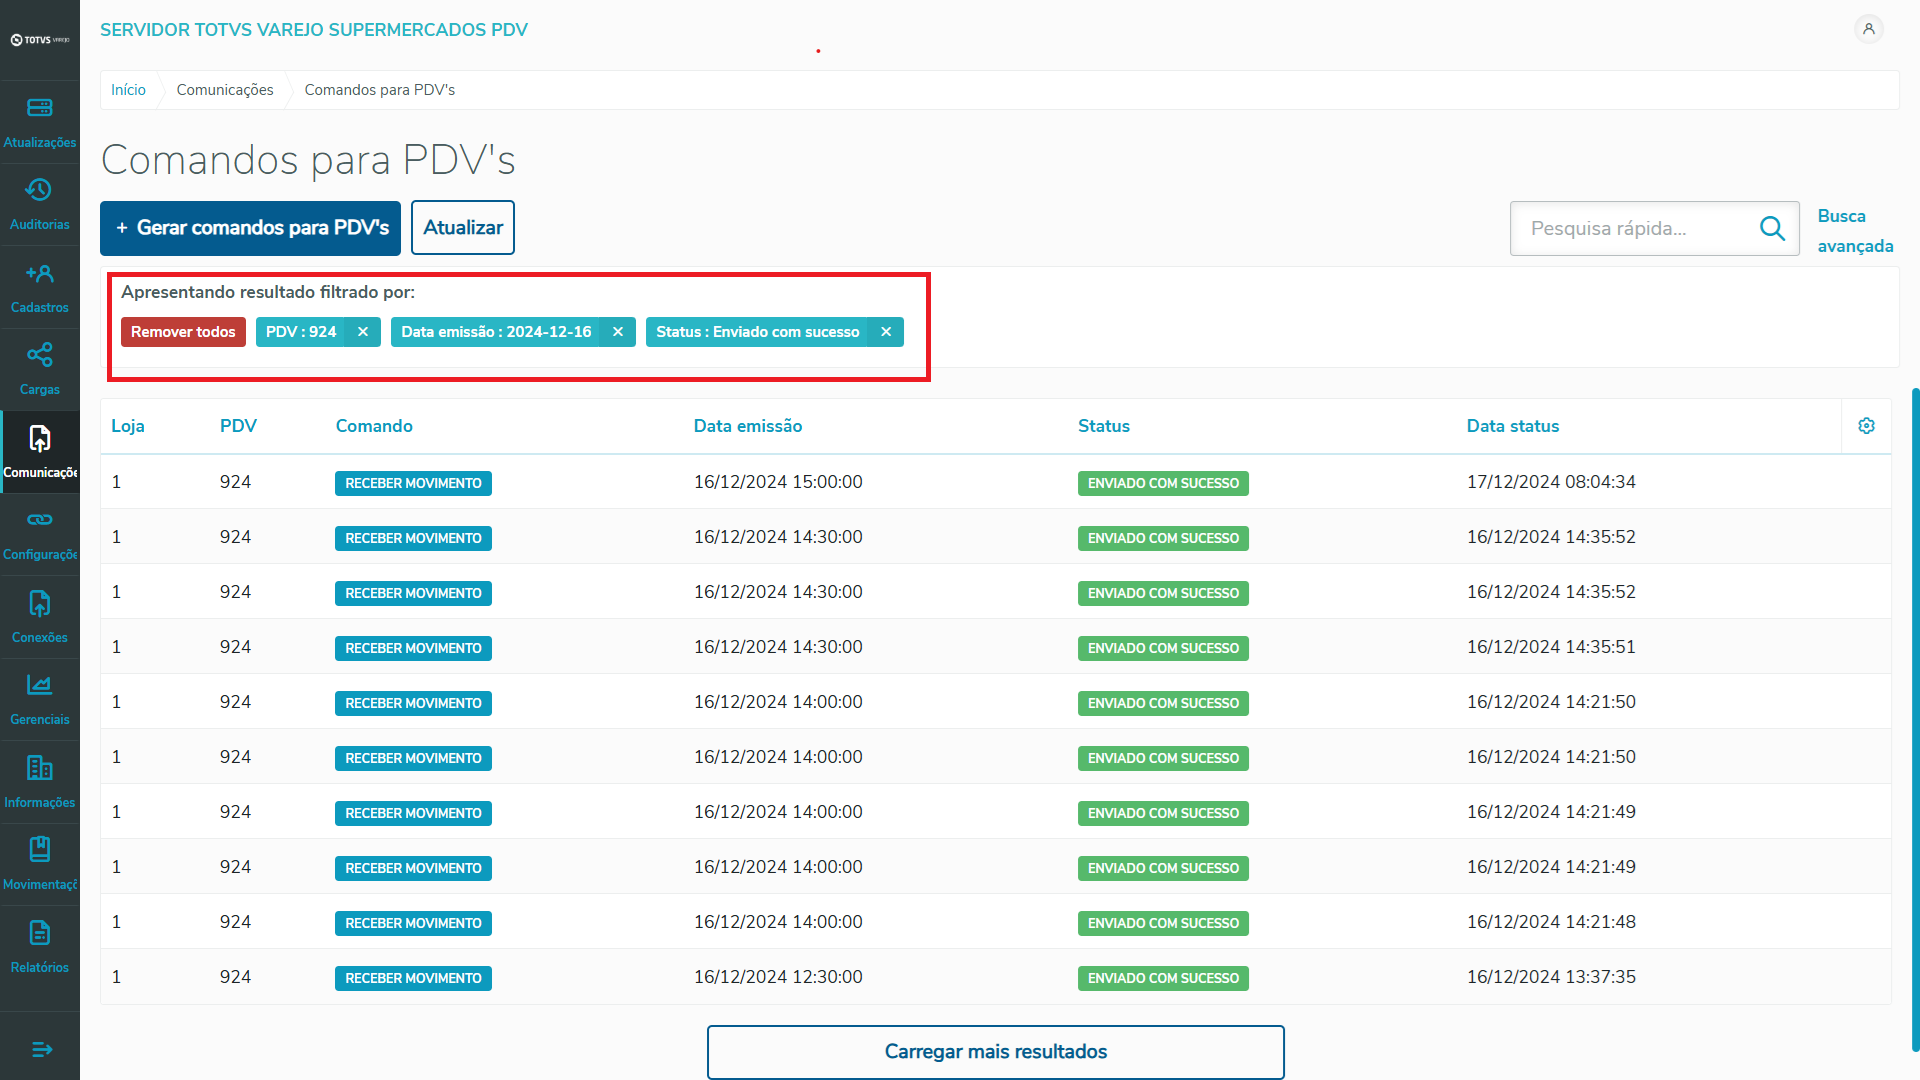Image resolution: width=1920 pixels, height=1080 pixels.
Task: Click the user profile avatar icon
Action: click(1868, 29)
